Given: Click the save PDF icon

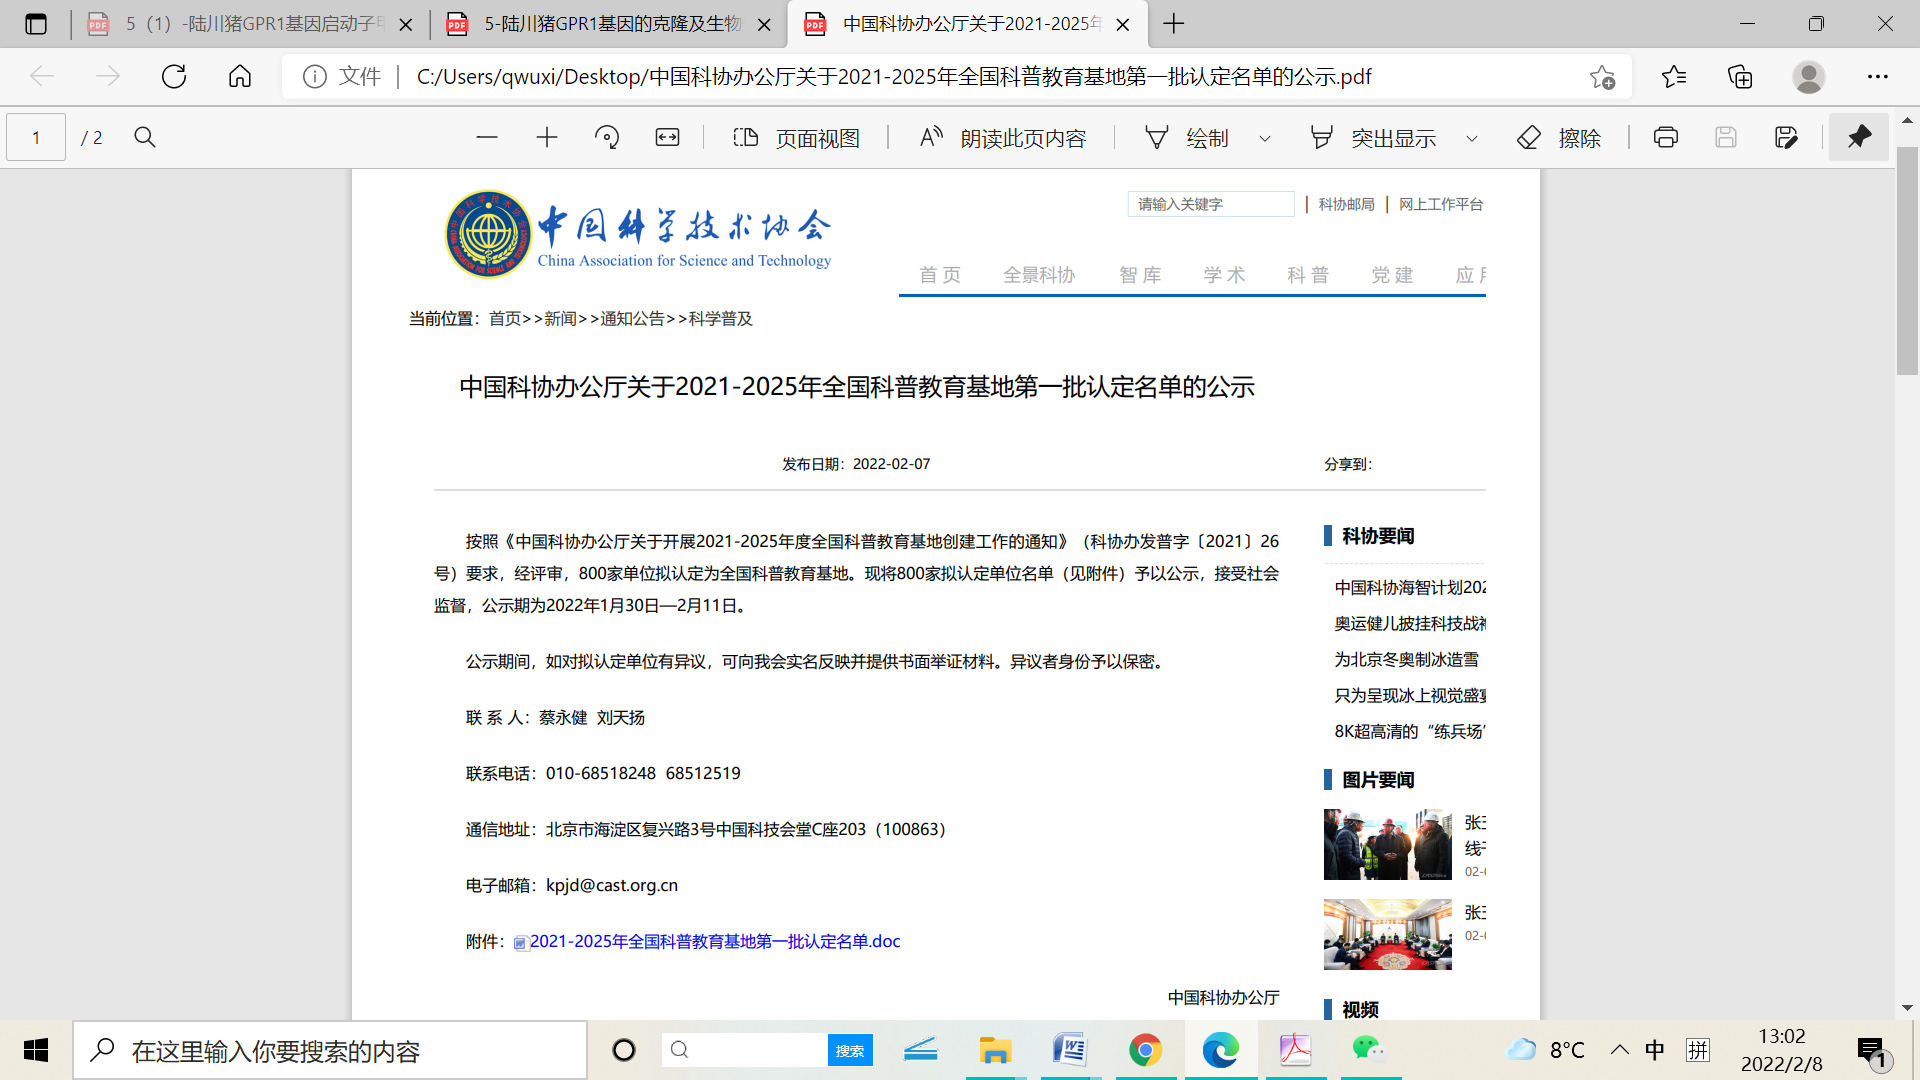Looking at the screenshot, I should 1726,138.
